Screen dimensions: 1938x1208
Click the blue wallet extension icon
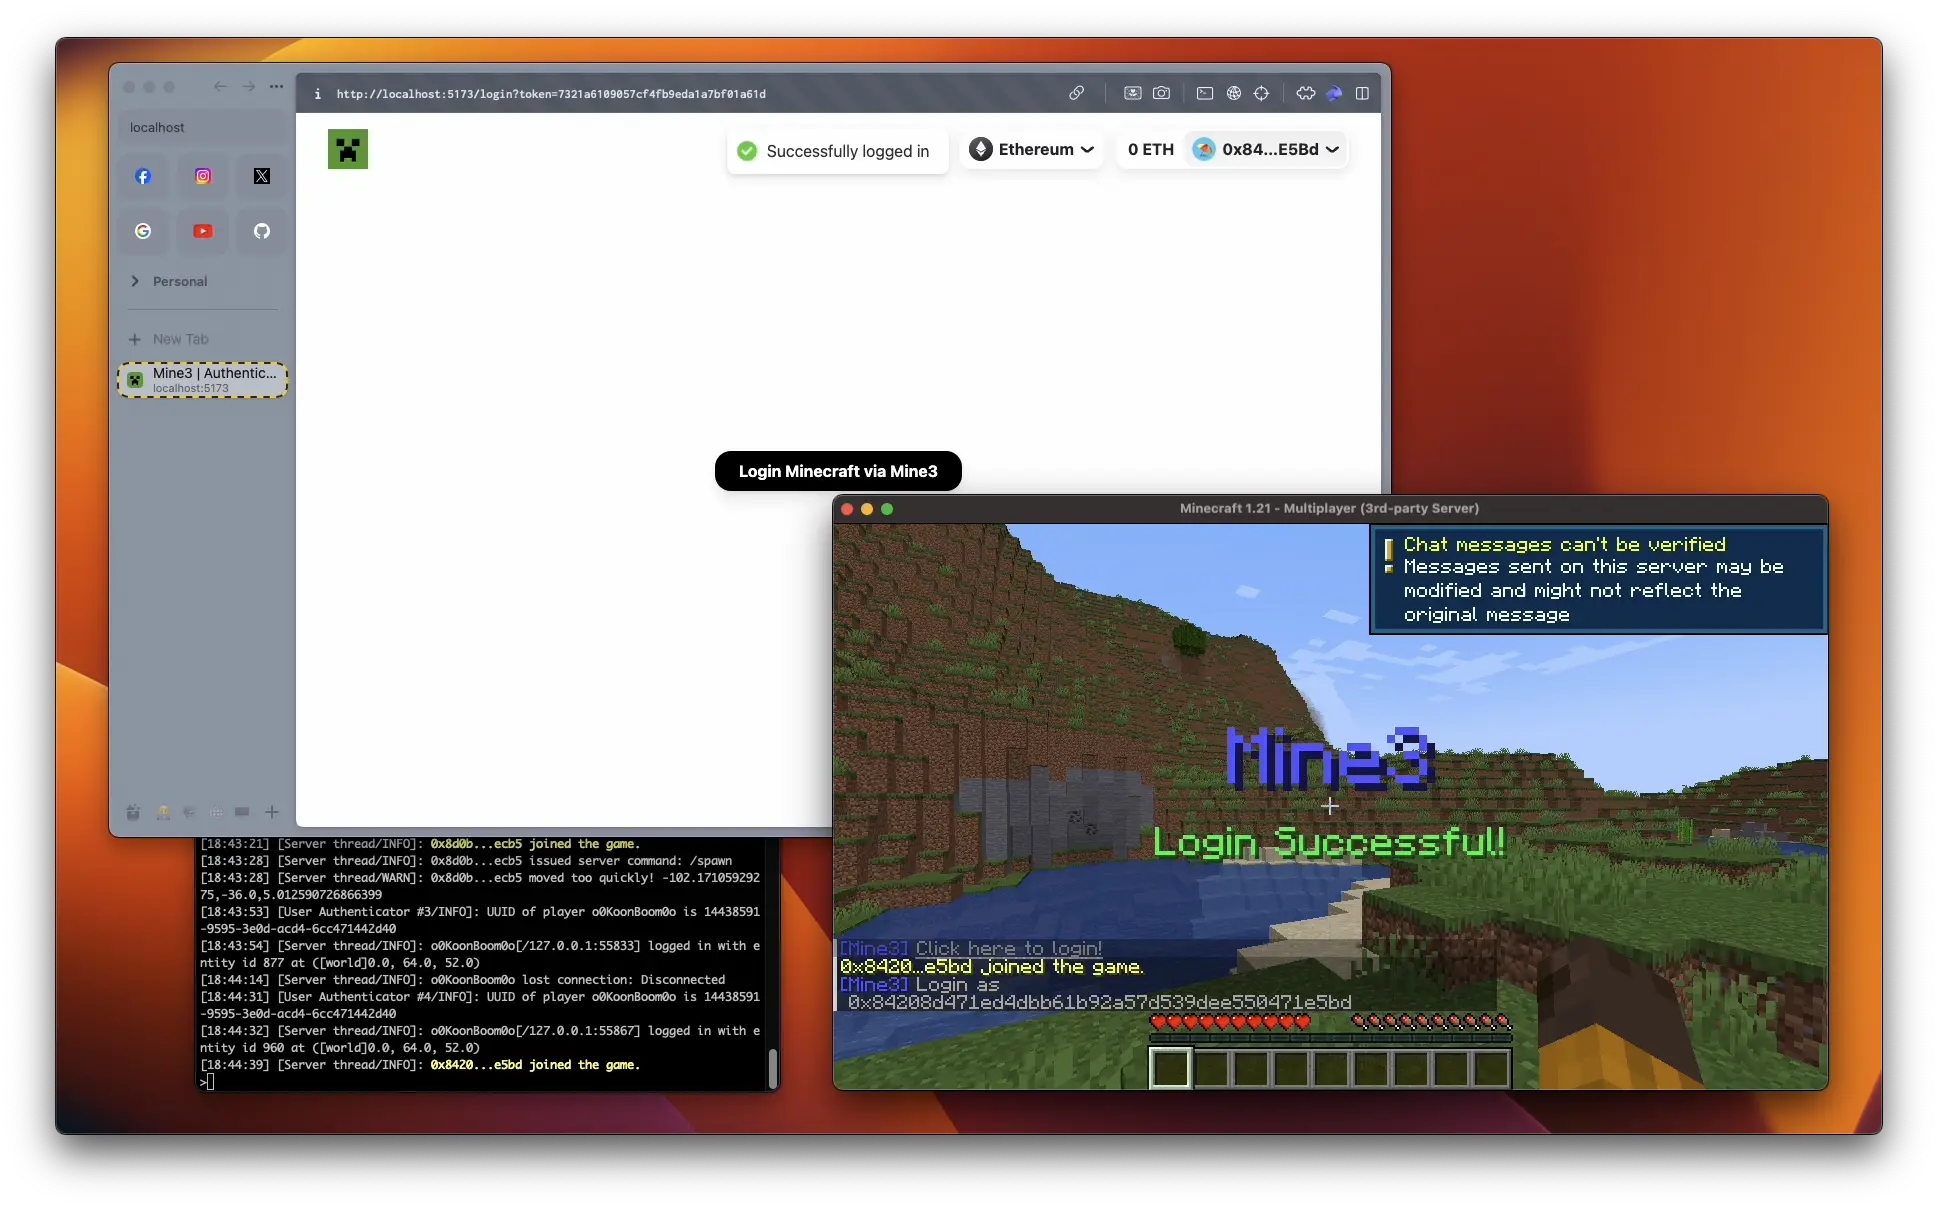1334,93
